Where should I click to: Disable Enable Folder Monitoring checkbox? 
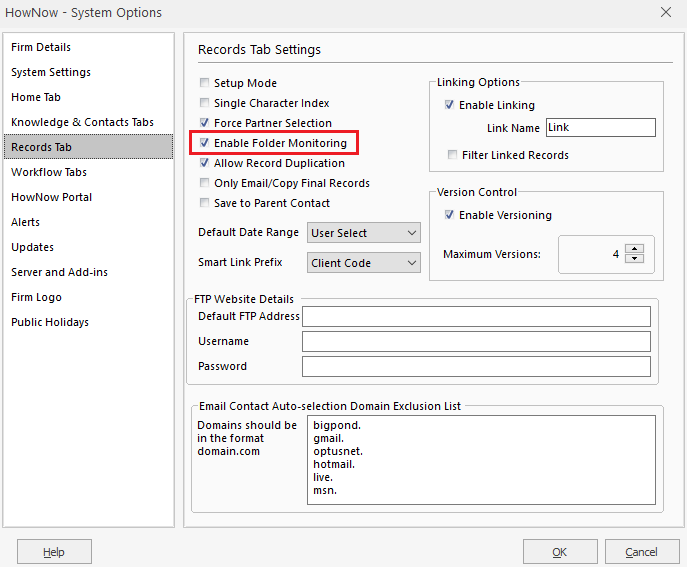[204, 143]
